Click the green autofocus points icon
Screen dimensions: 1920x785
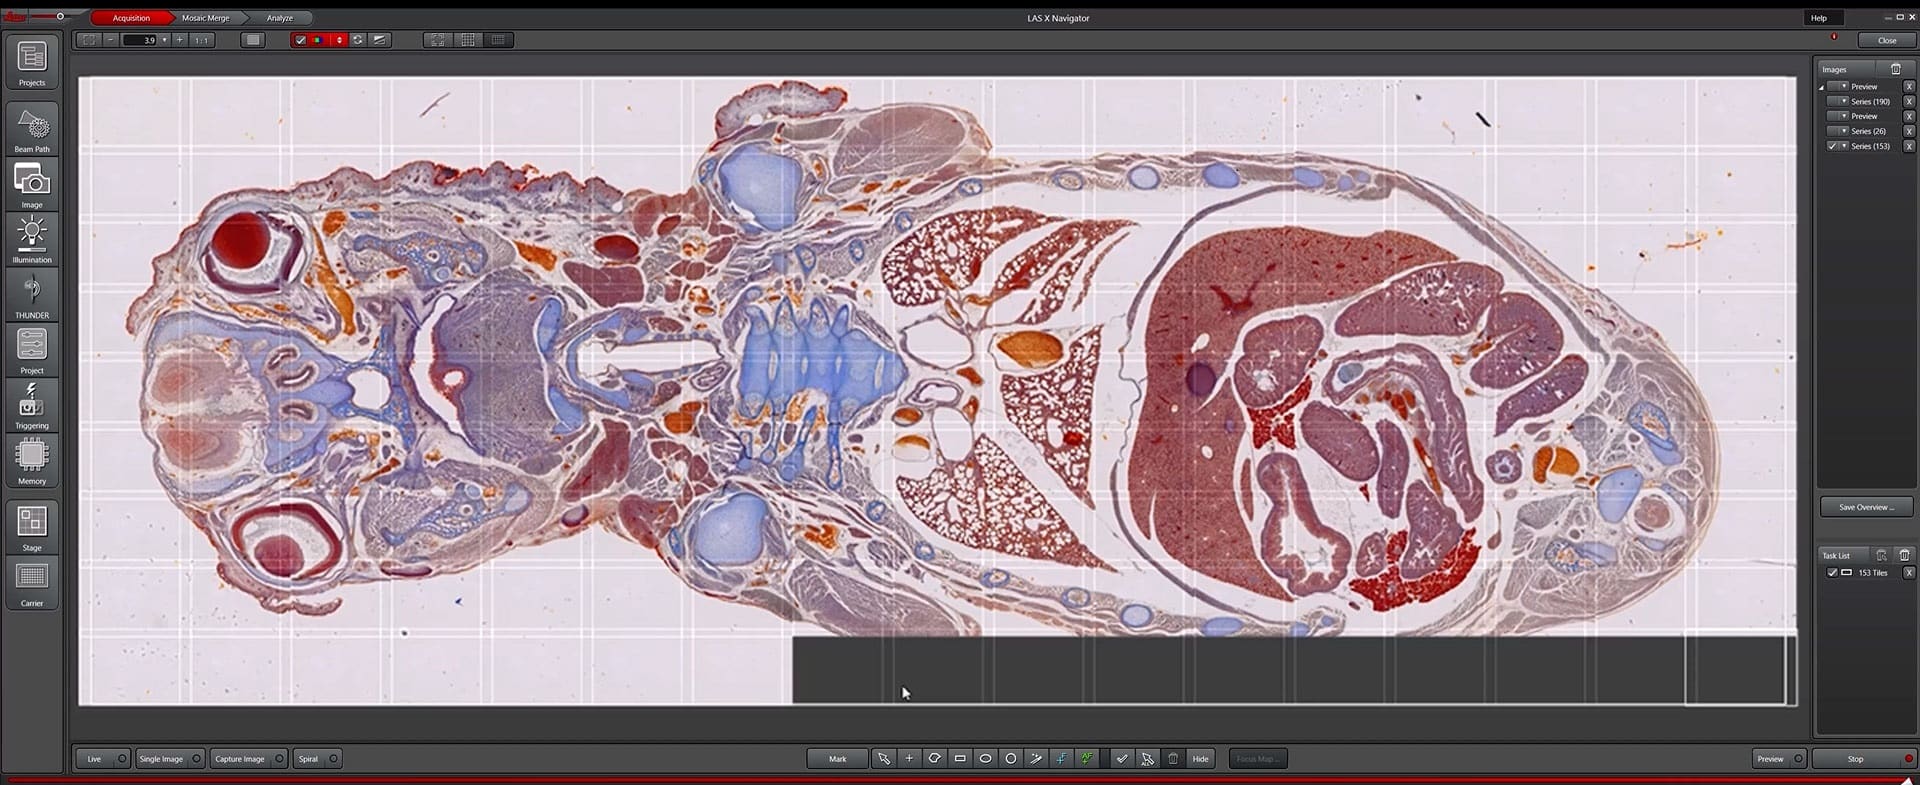(x=1087, y=759)
